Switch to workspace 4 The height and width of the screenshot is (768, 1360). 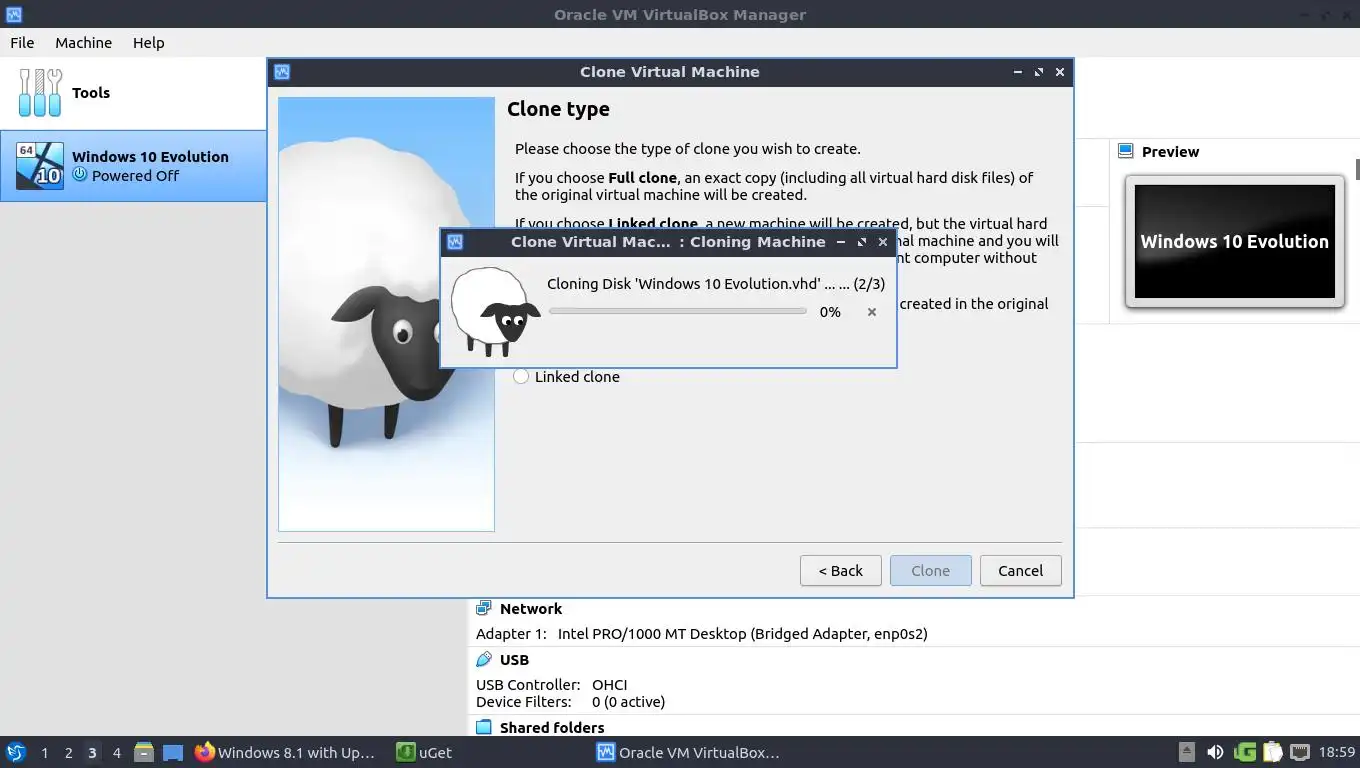click(116, 752)
